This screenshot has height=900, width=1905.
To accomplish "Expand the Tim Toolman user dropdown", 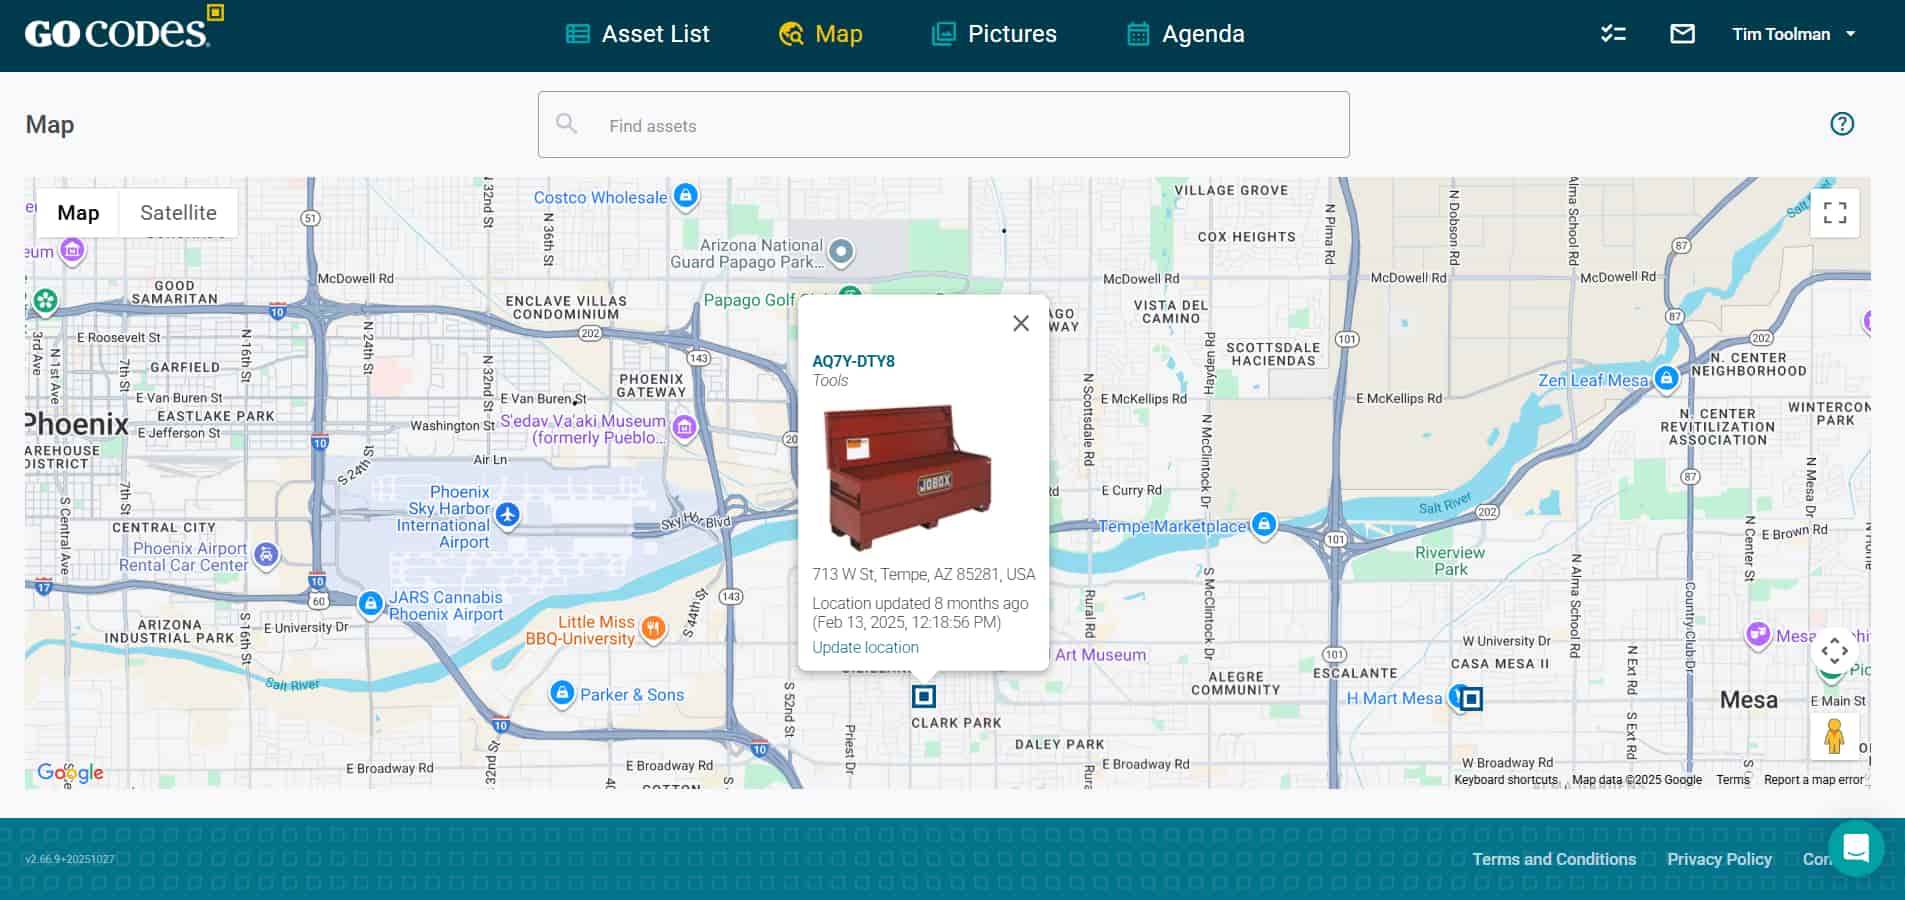I will pos(1793,34).
